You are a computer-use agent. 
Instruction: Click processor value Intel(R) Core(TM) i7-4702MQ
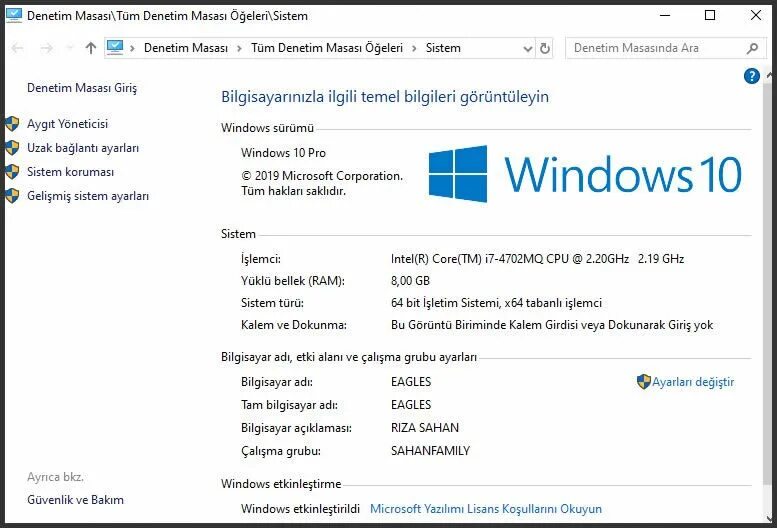click(537, 259)
